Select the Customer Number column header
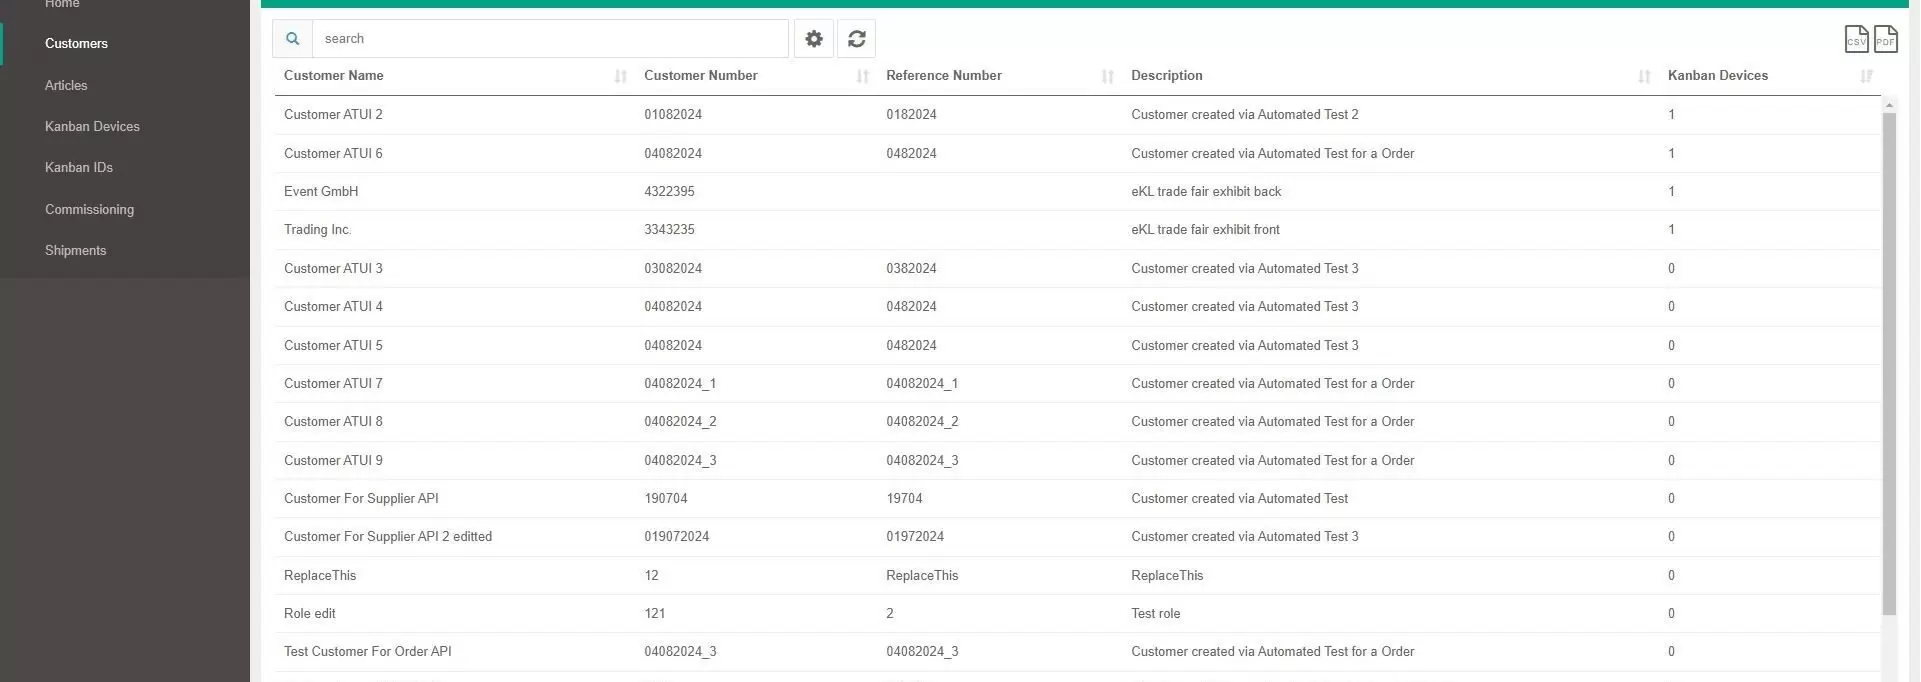This screenshot has width=1921, height=682. click(701, 76)
